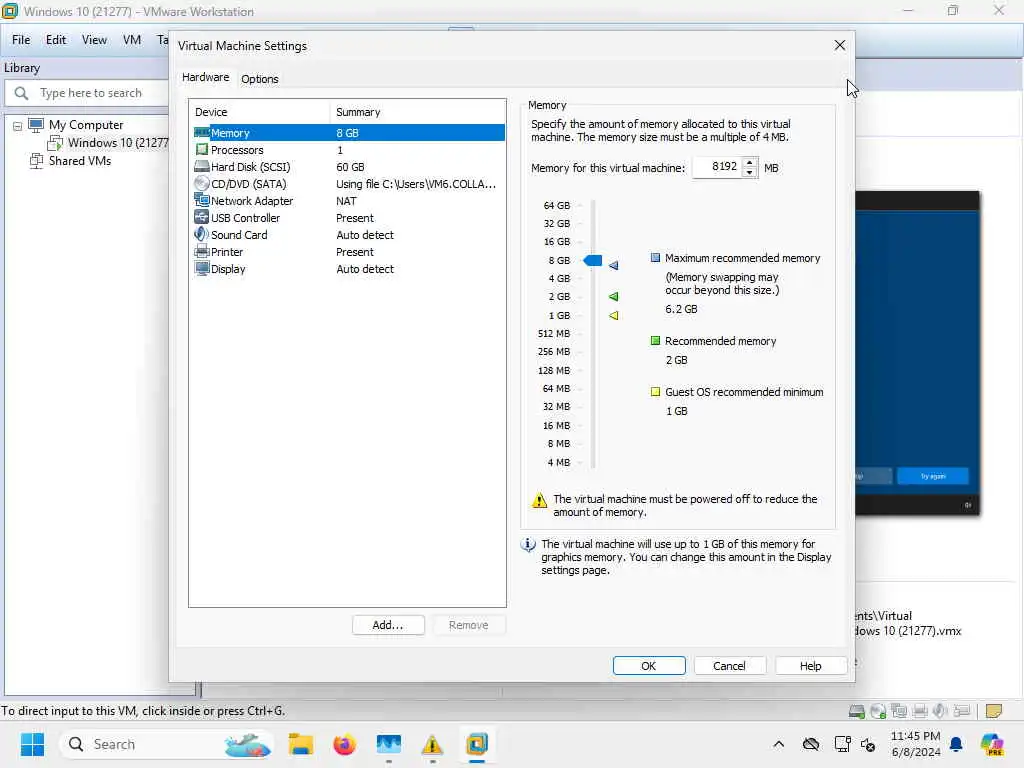
Task: Switch to the Options tab
Action: (x=260, y=79)
